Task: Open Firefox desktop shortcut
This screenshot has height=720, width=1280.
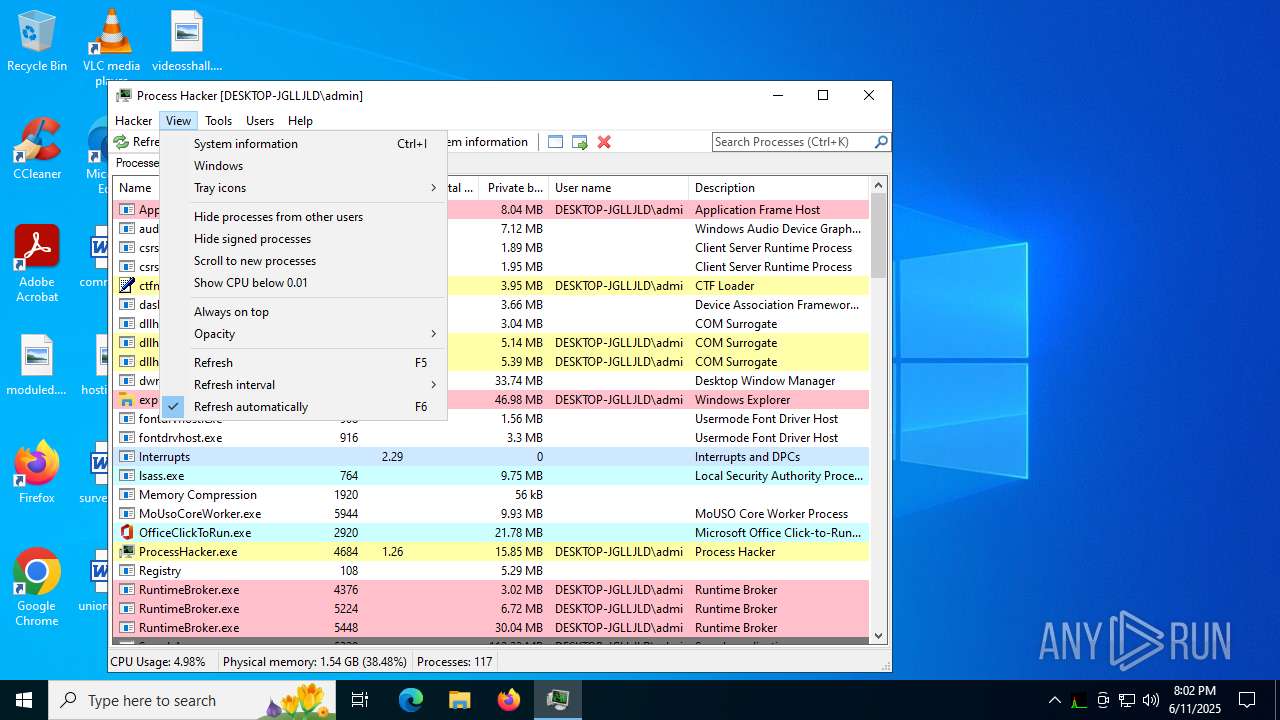Action: click(37, 472)
